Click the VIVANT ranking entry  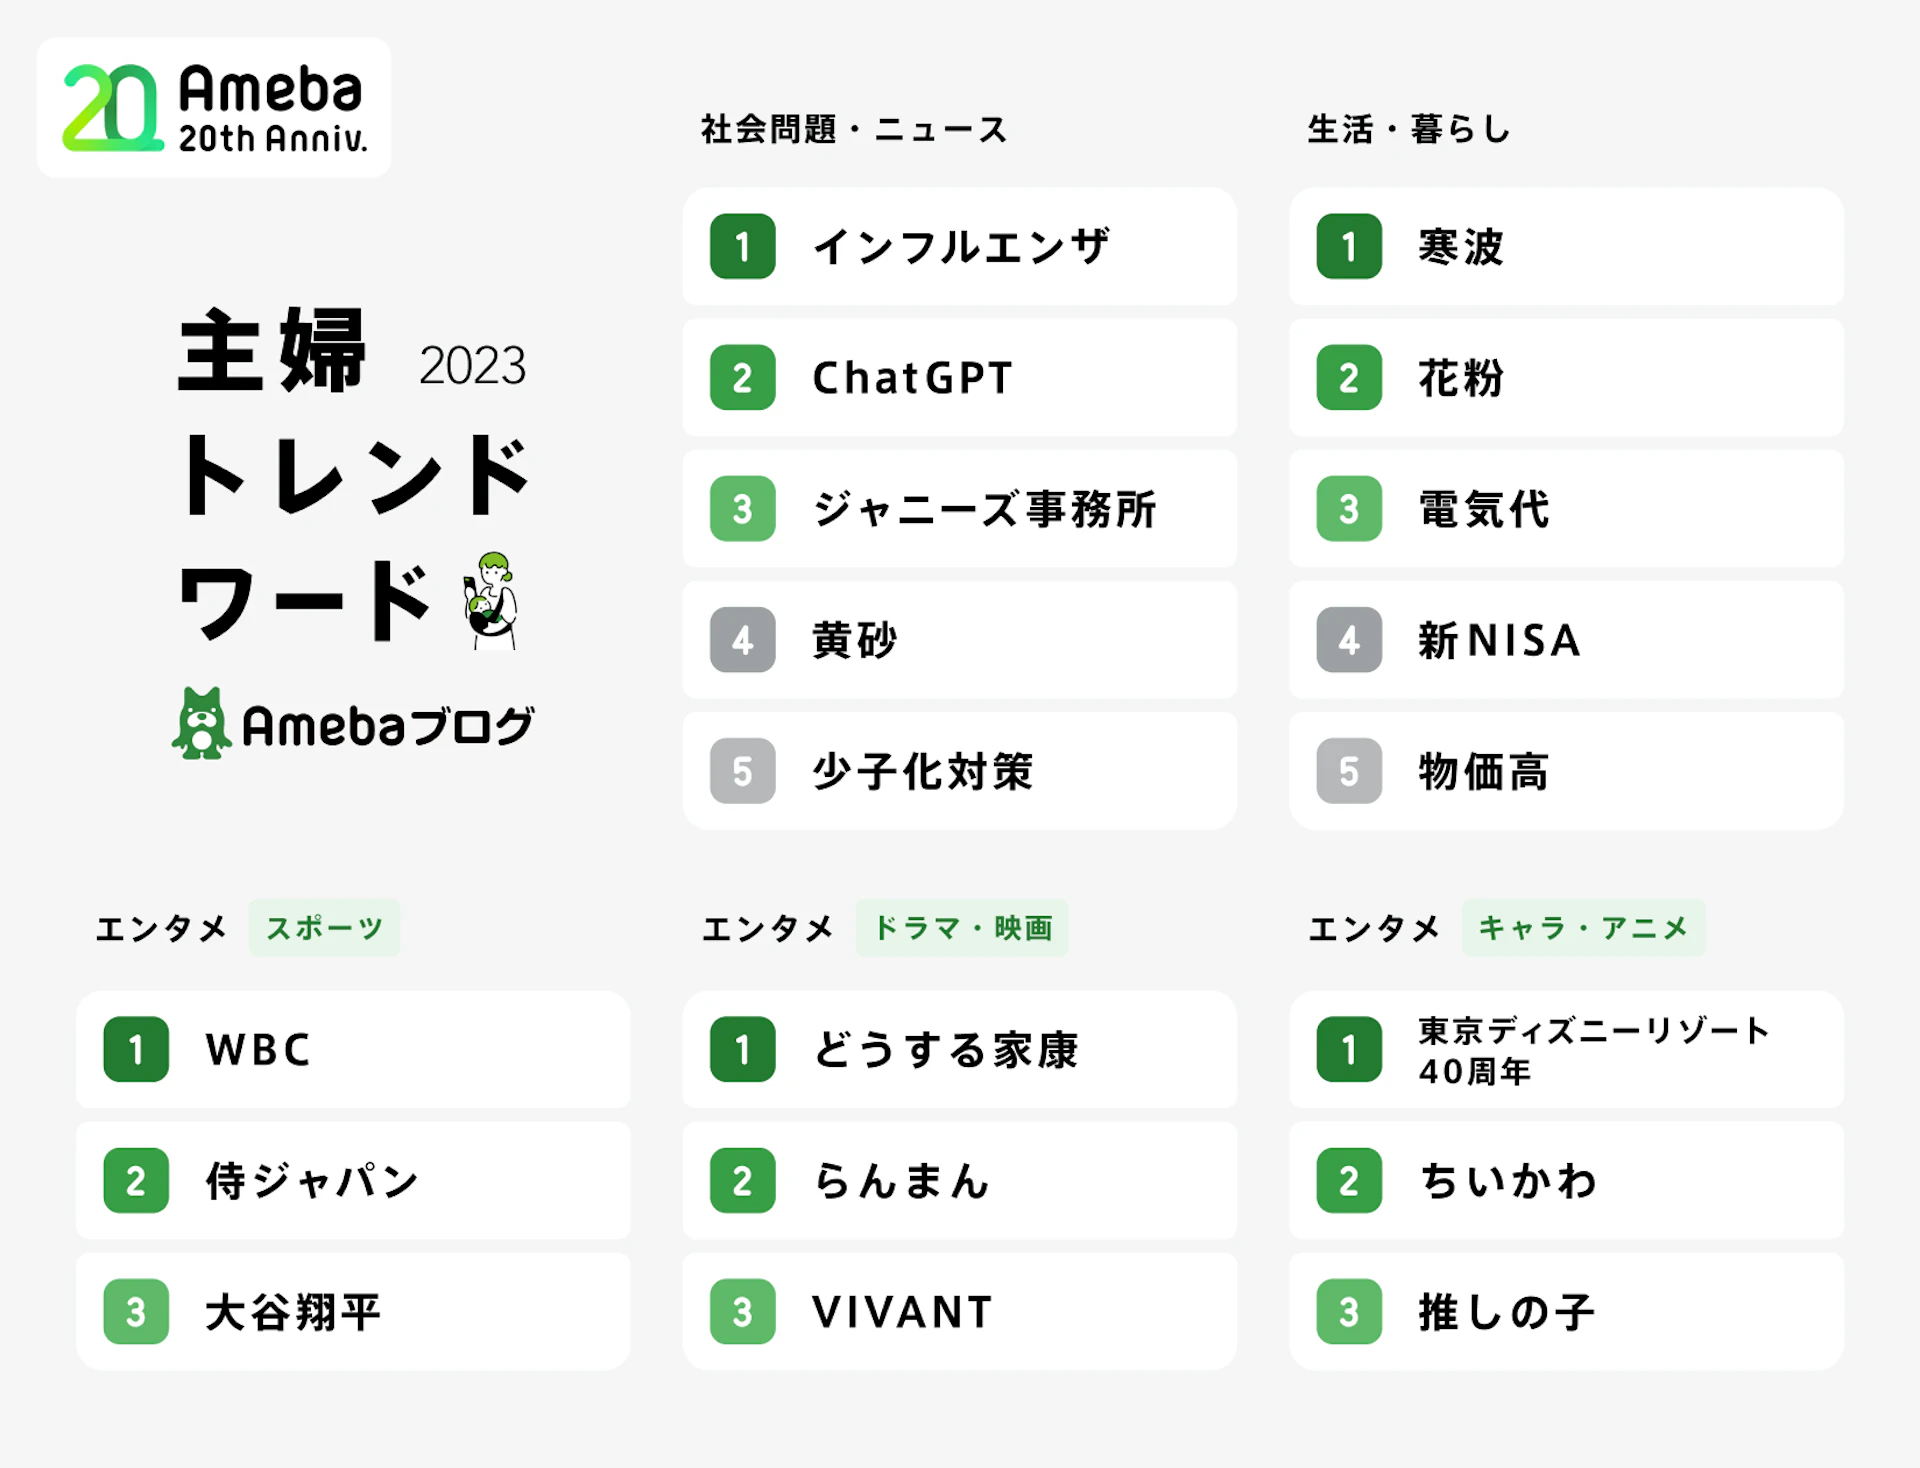tap(959, 1311)
